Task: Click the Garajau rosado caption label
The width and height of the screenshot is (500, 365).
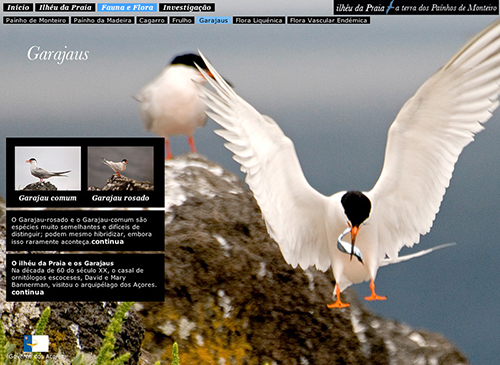Action: pyautogui.click(x=121, y=198)
